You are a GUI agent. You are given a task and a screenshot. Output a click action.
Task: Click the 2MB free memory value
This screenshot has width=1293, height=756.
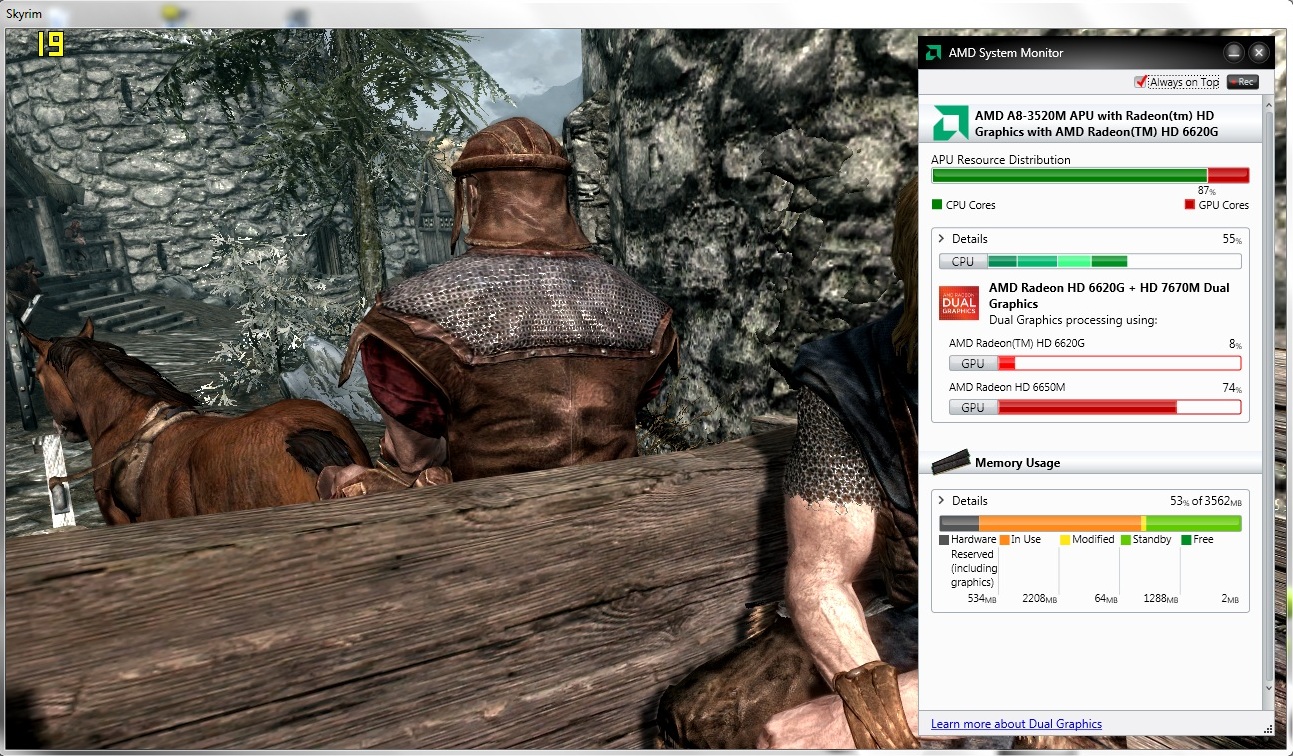tap(1232, 599)
